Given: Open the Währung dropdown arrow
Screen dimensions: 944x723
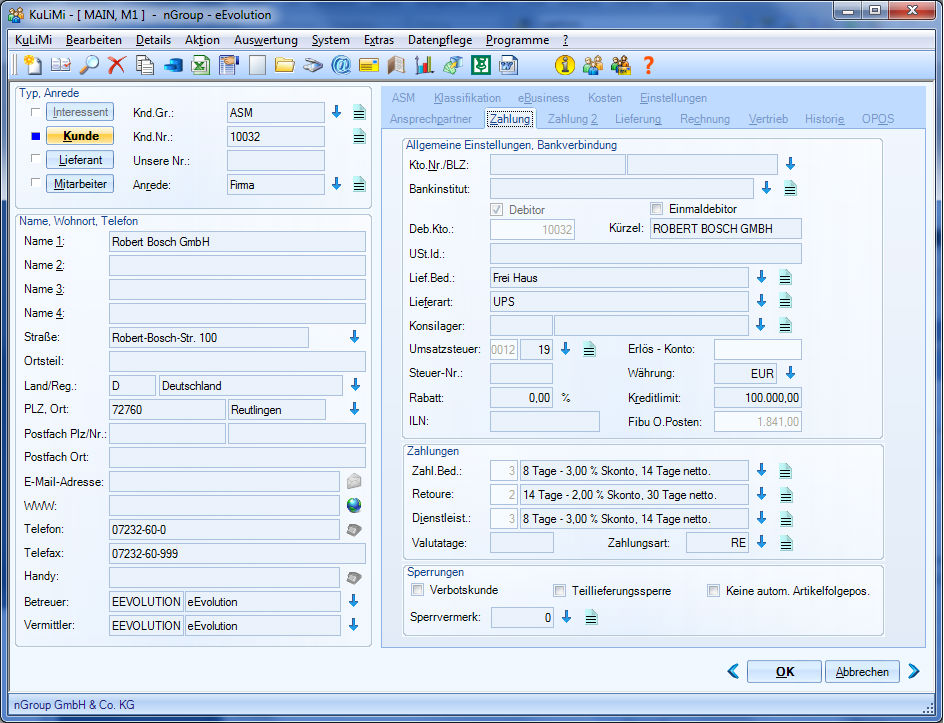Looking at the screenshot, I should pos(790,373).
